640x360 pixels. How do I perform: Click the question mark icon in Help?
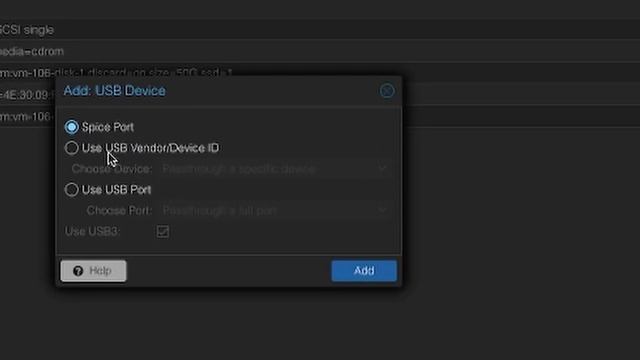pos(78,271)
